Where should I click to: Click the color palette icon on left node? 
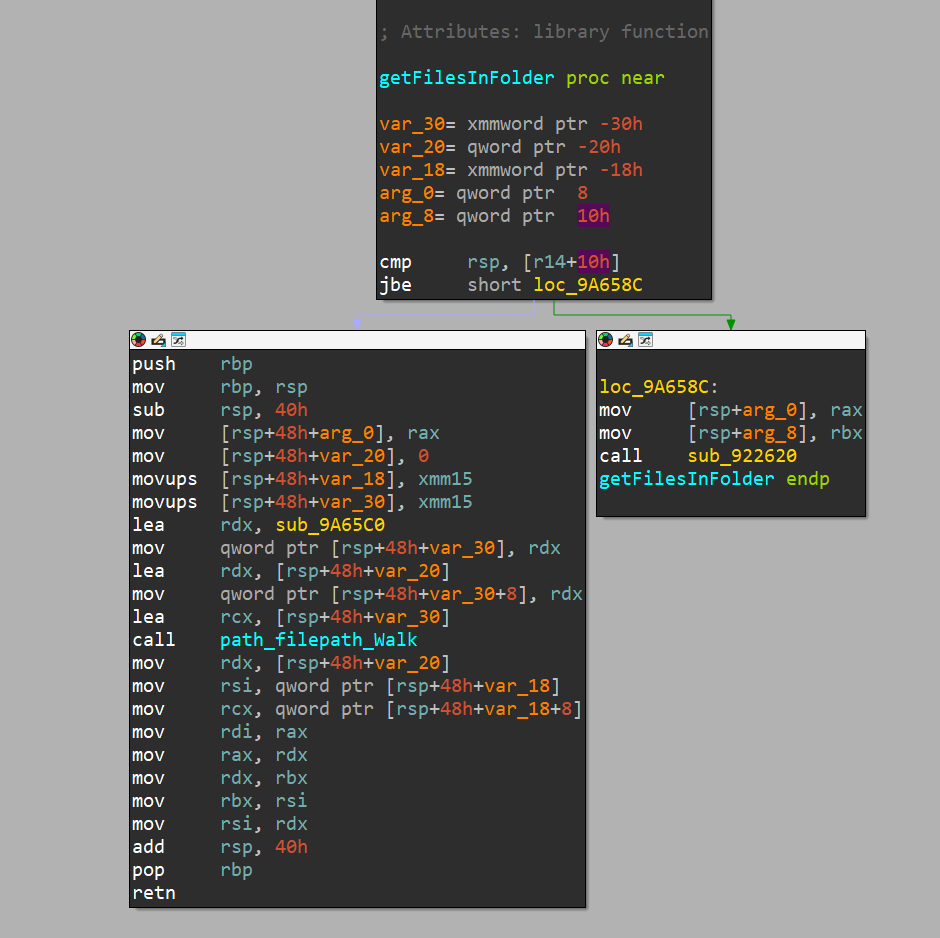click(x=138, y=340)
